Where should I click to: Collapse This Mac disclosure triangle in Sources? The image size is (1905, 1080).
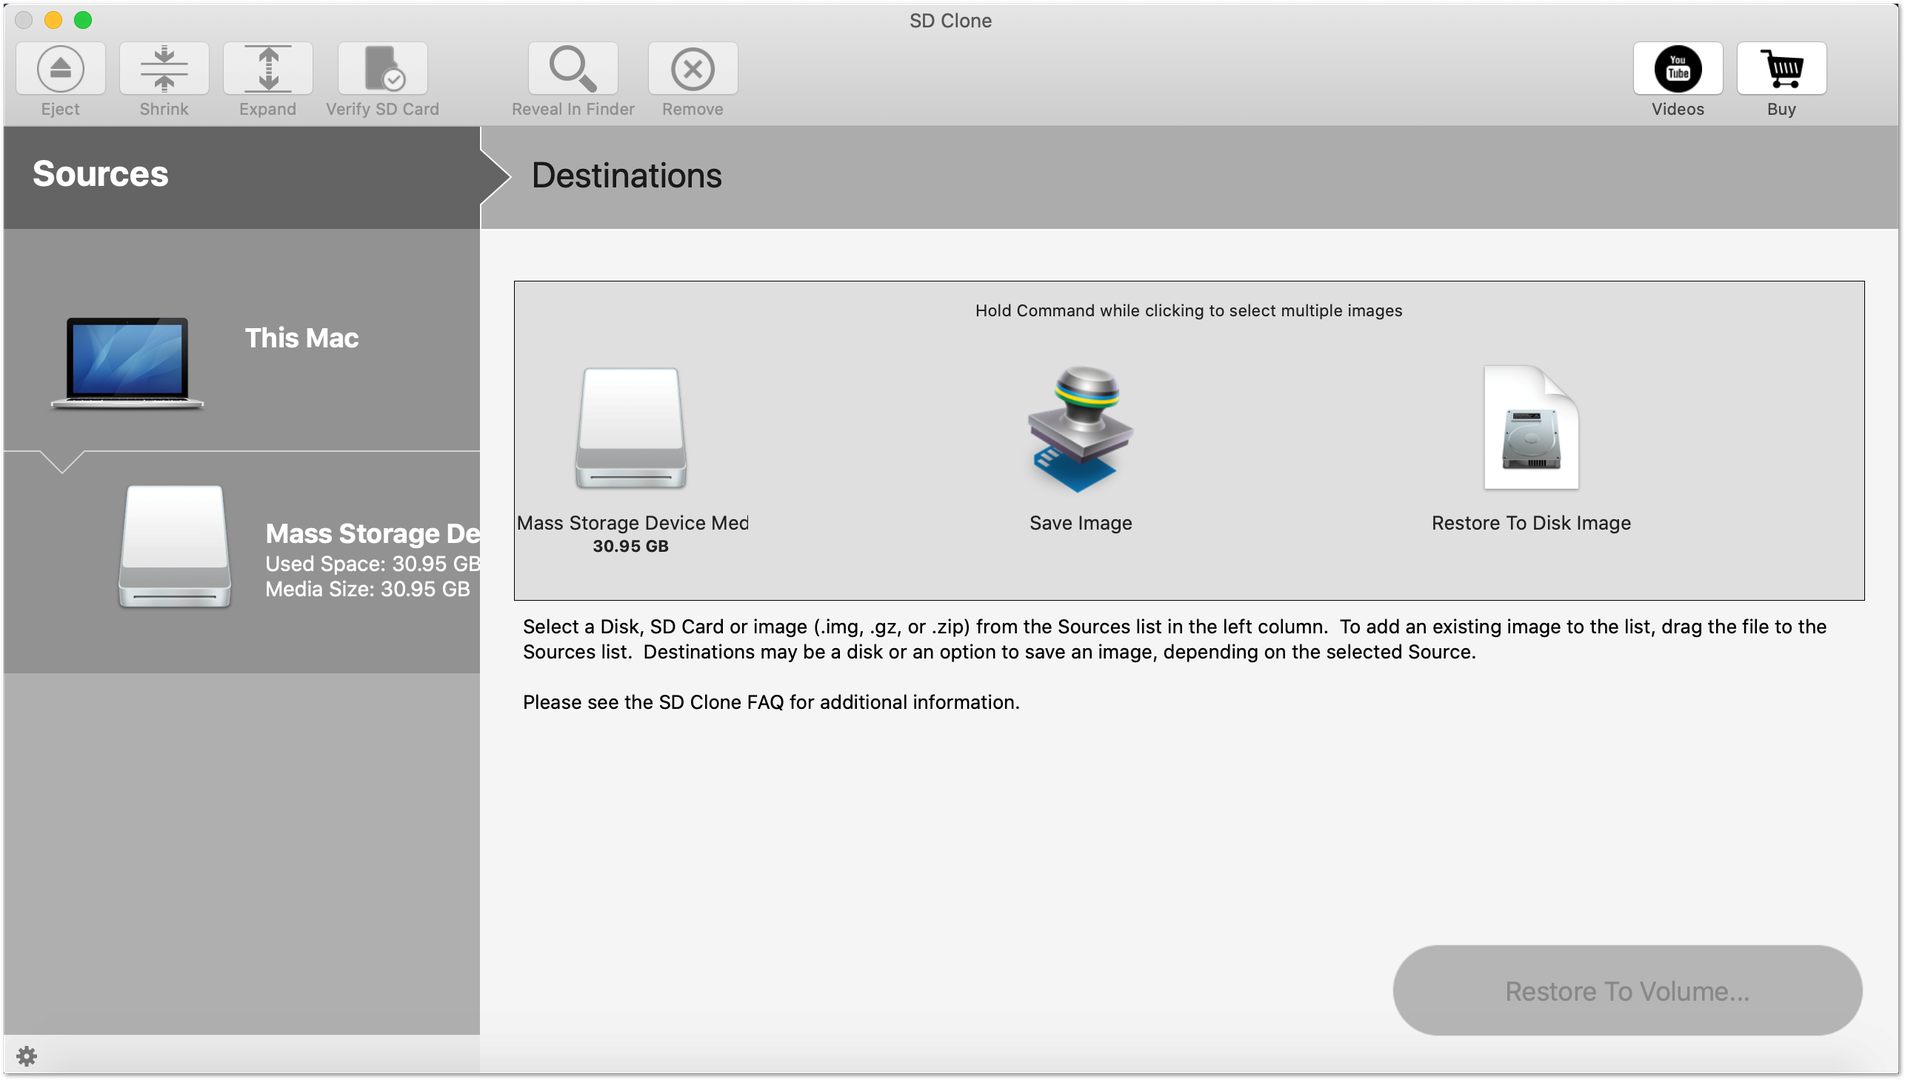pyautogui.click(x=62, y=462)
